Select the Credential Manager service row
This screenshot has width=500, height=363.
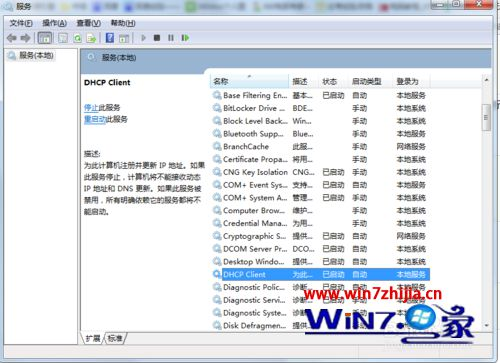point(321,223)
